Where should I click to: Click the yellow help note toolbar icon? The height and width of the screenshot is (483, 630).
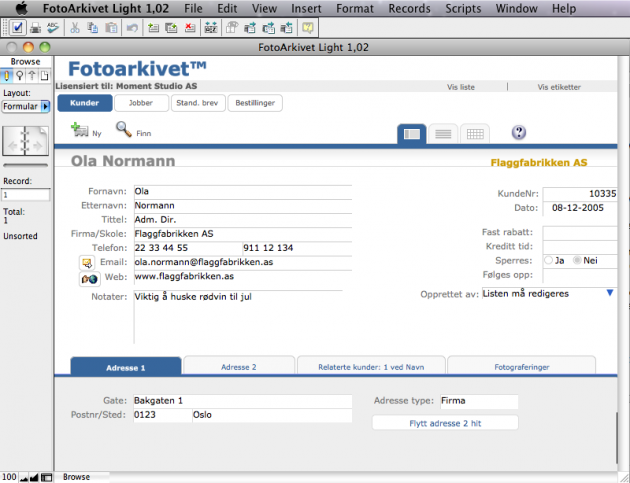[x=308, y=28]
